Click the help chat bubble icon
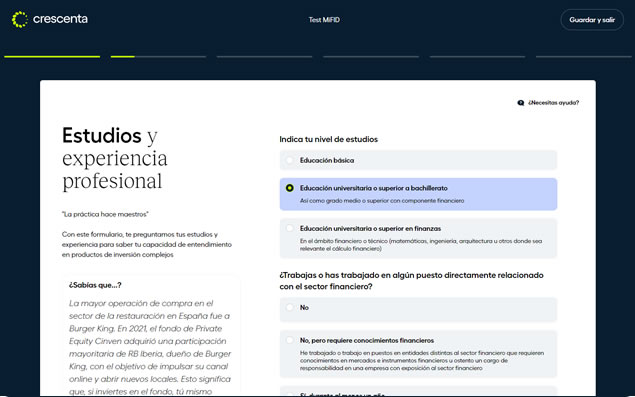This screenshot has width=635, height=397. point(521,103)
